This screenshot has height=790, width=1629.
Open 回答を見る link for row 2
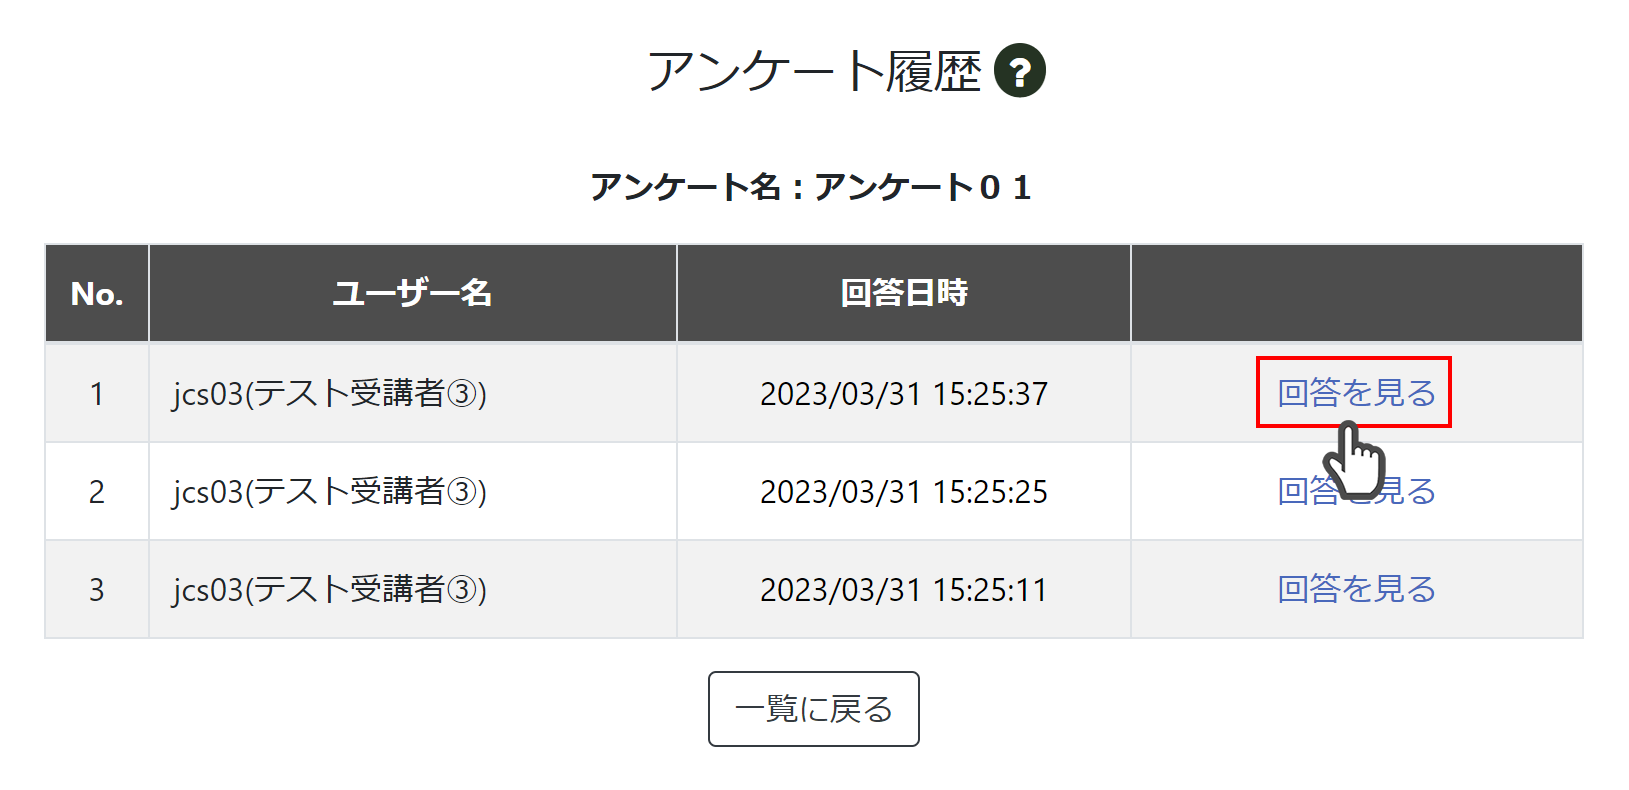coord(1356,491)
